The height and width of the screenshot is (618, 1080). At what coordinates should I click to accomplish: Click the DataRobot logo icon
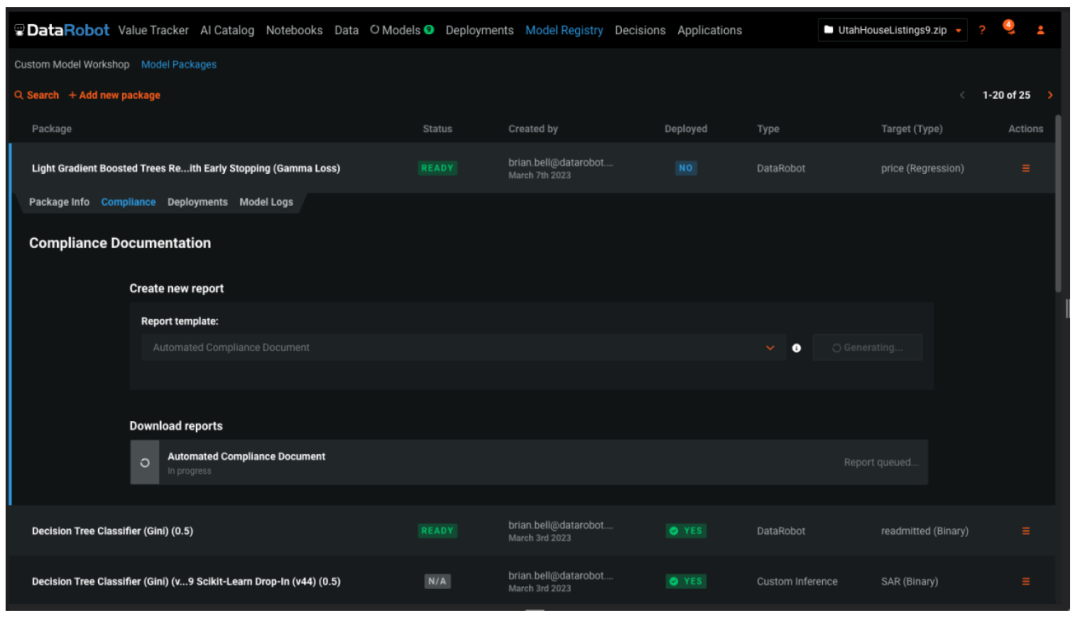tap(20, 30)
